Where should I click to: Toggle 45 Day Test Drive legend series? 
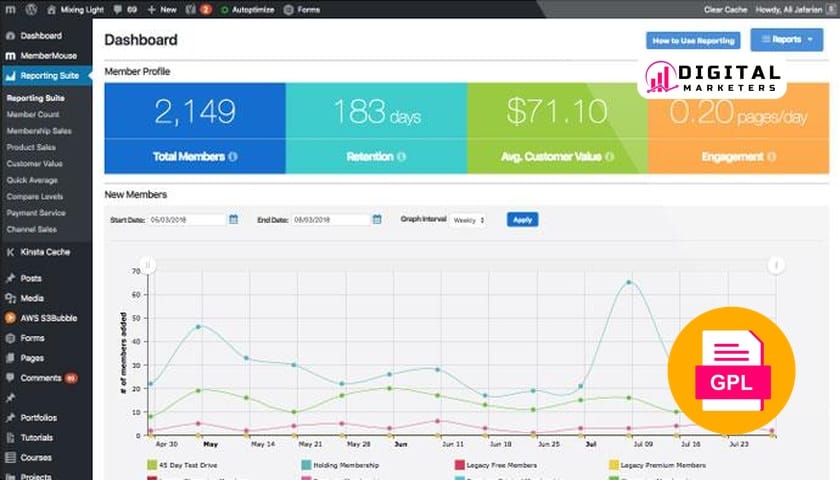(152, 465)
